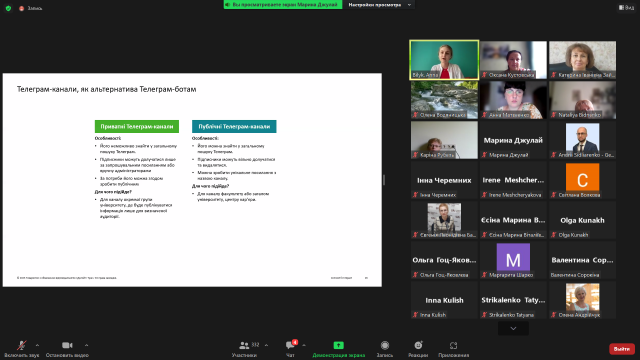This screenshot has height=360, width=640.
Task: Click muted mic icon on Марина Джулай tile
Action: click(x=484, y=155)
